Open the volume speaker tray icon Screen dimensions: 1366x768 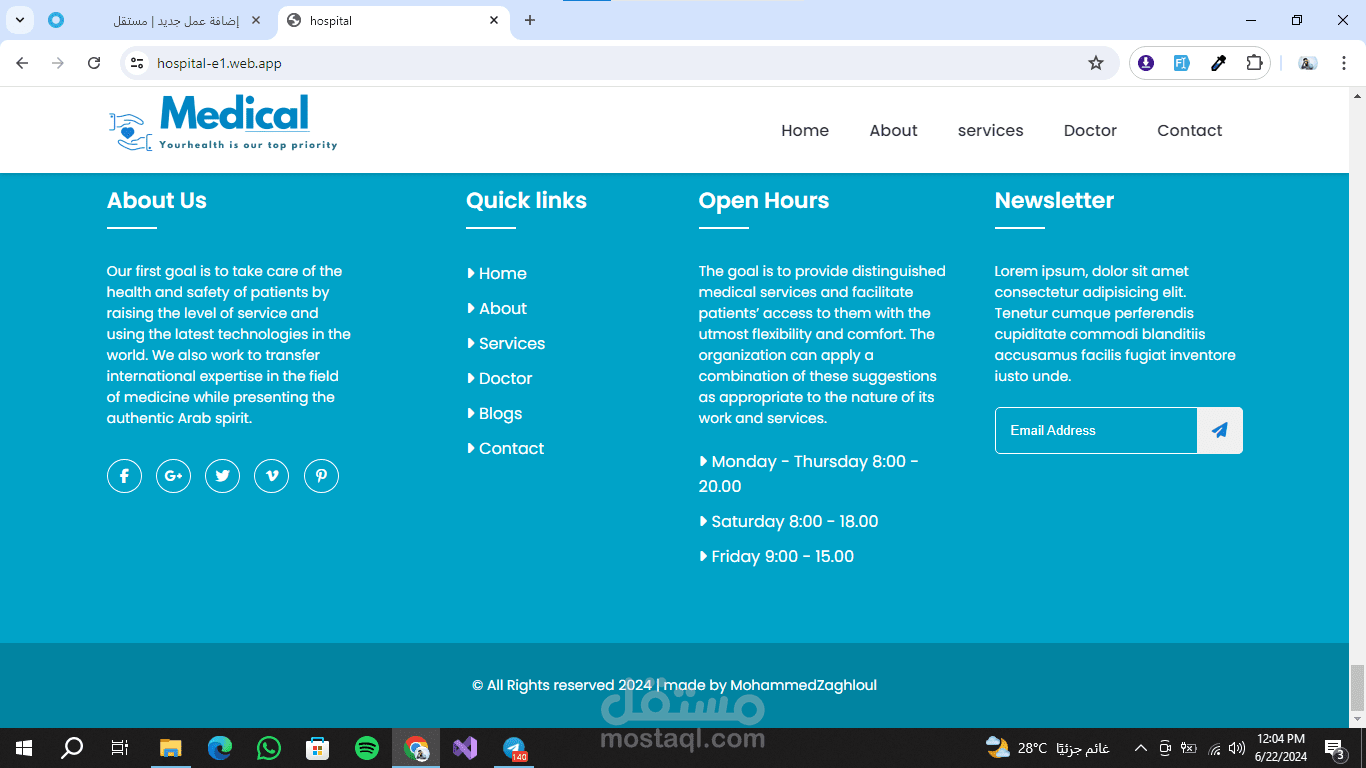point(1238,748)
